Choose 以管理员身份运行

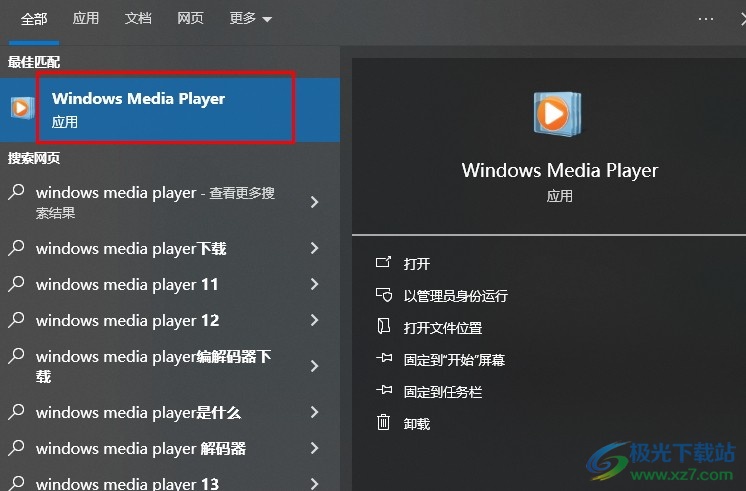pyautogui.click(x=455, y=296)
